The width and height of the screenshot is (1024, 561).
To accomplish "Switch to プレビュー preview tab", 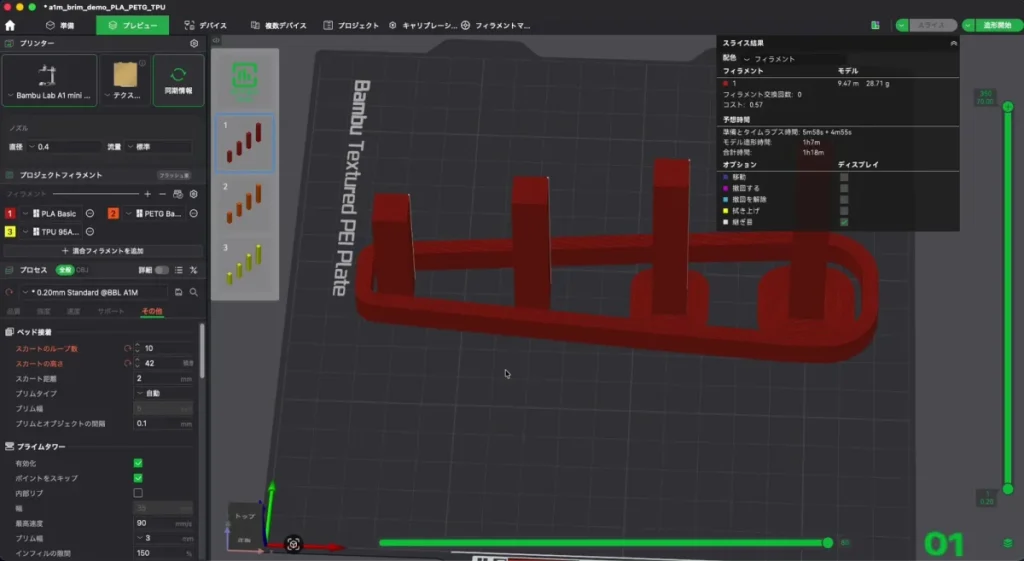I will coord(133,25).
